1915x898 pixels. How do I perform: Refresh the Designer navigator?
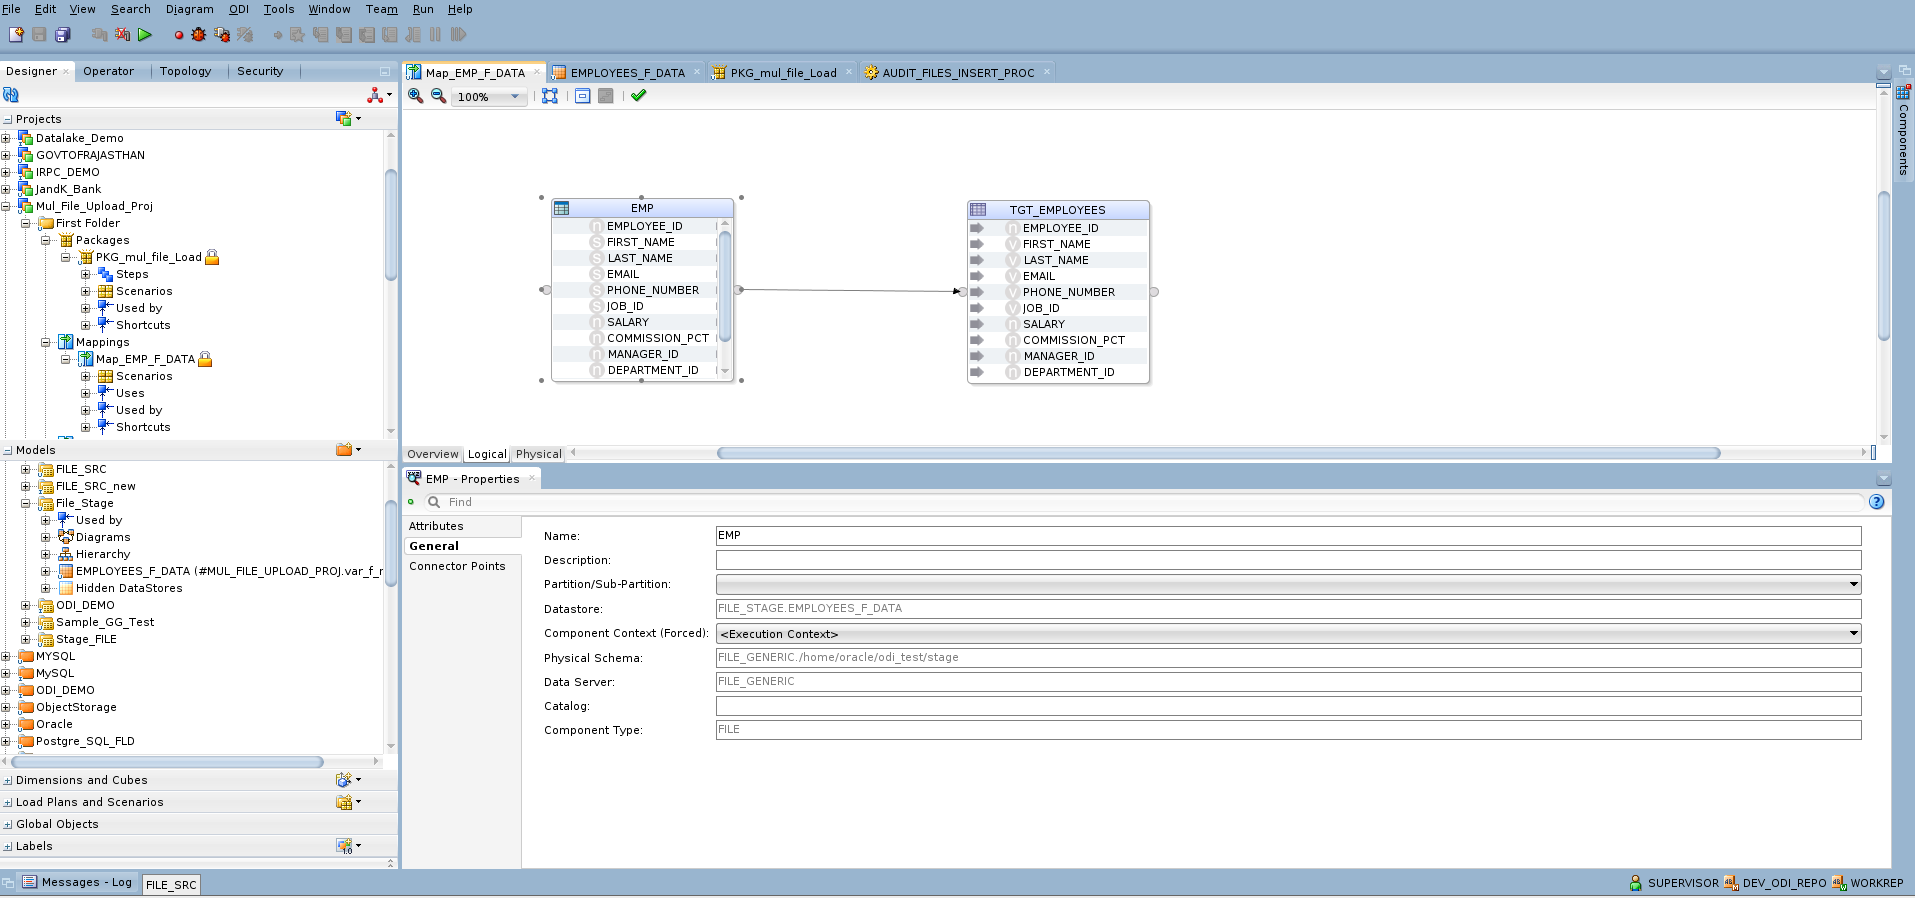[x=11, y=95]
